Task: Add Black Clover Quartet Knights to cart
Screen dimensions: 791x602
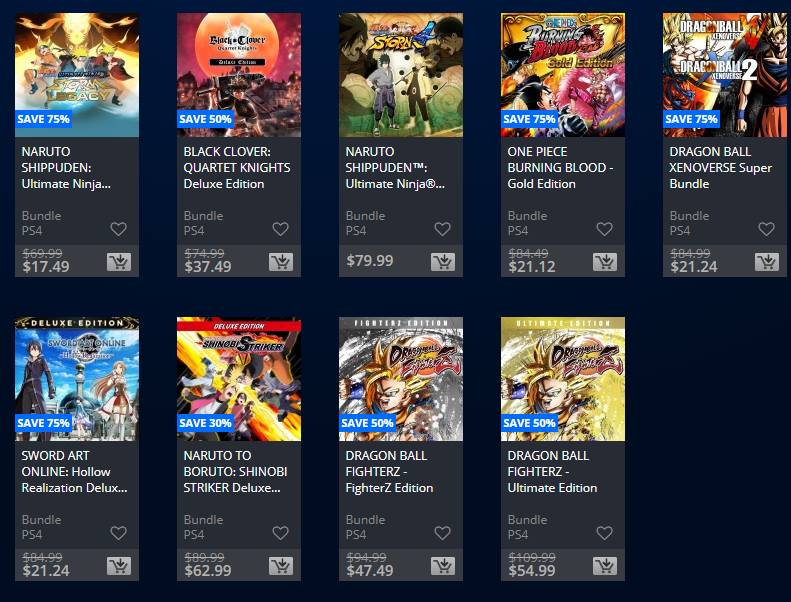Action: coord(281,262)
